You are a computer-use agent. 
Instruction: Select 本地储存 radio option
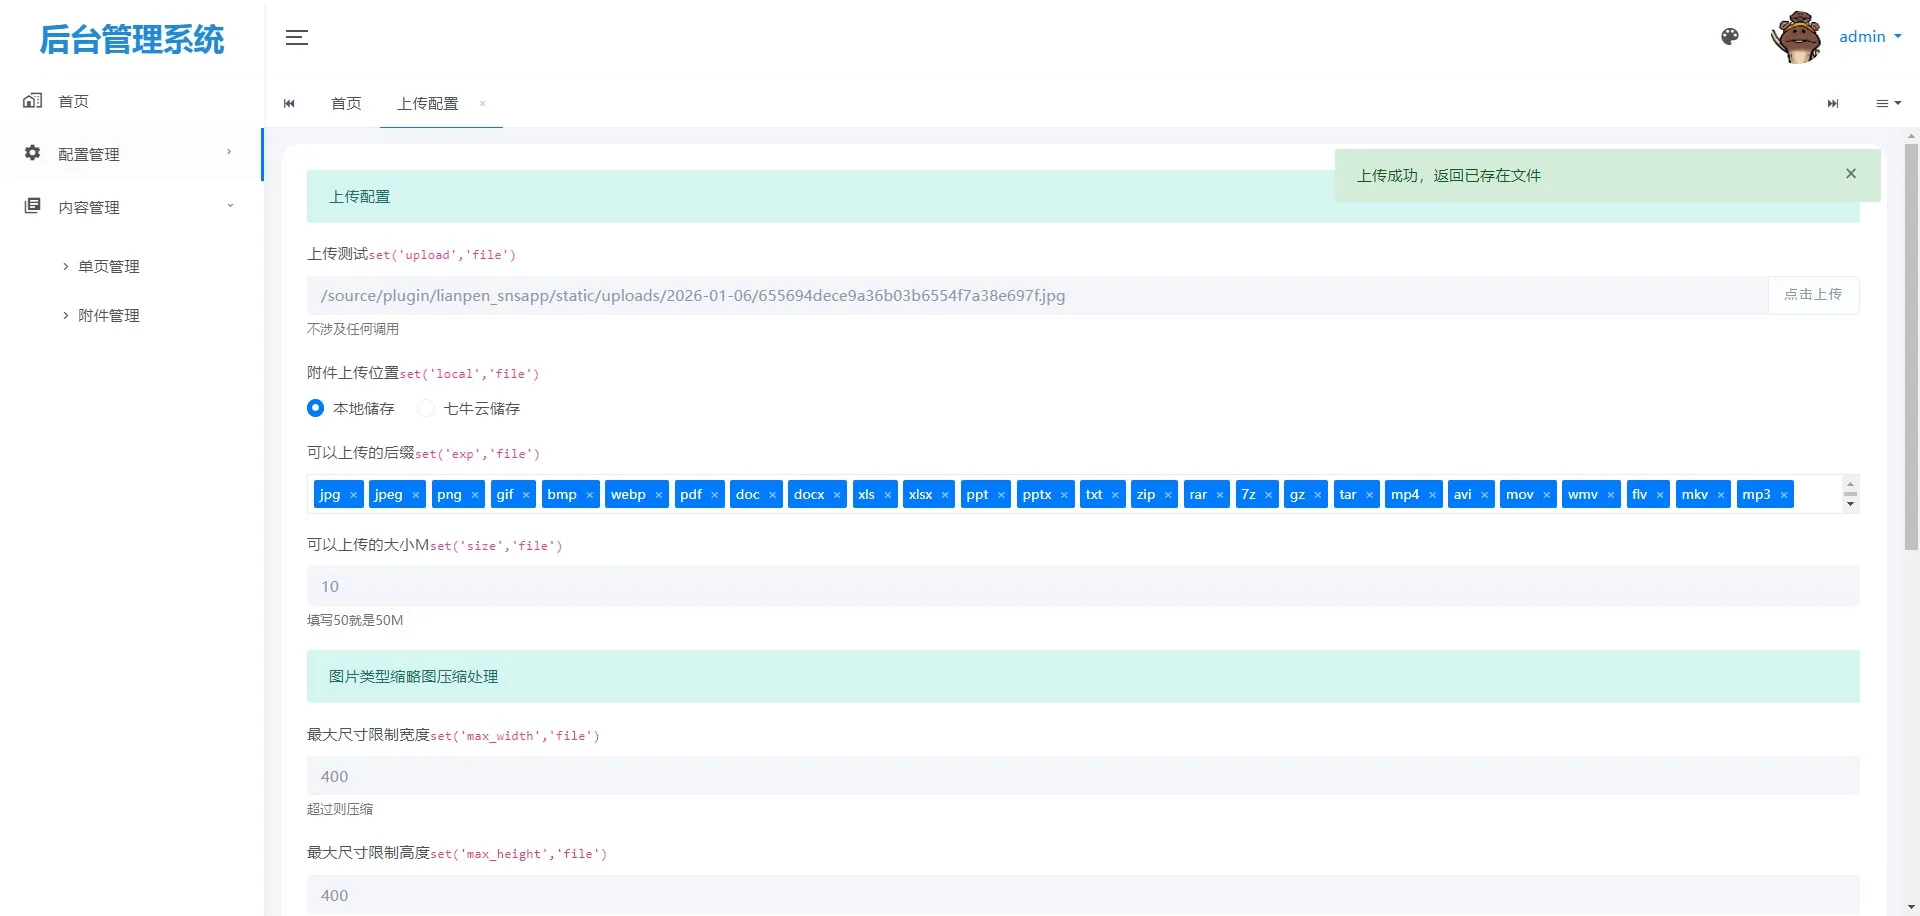[x=316, y=408]
